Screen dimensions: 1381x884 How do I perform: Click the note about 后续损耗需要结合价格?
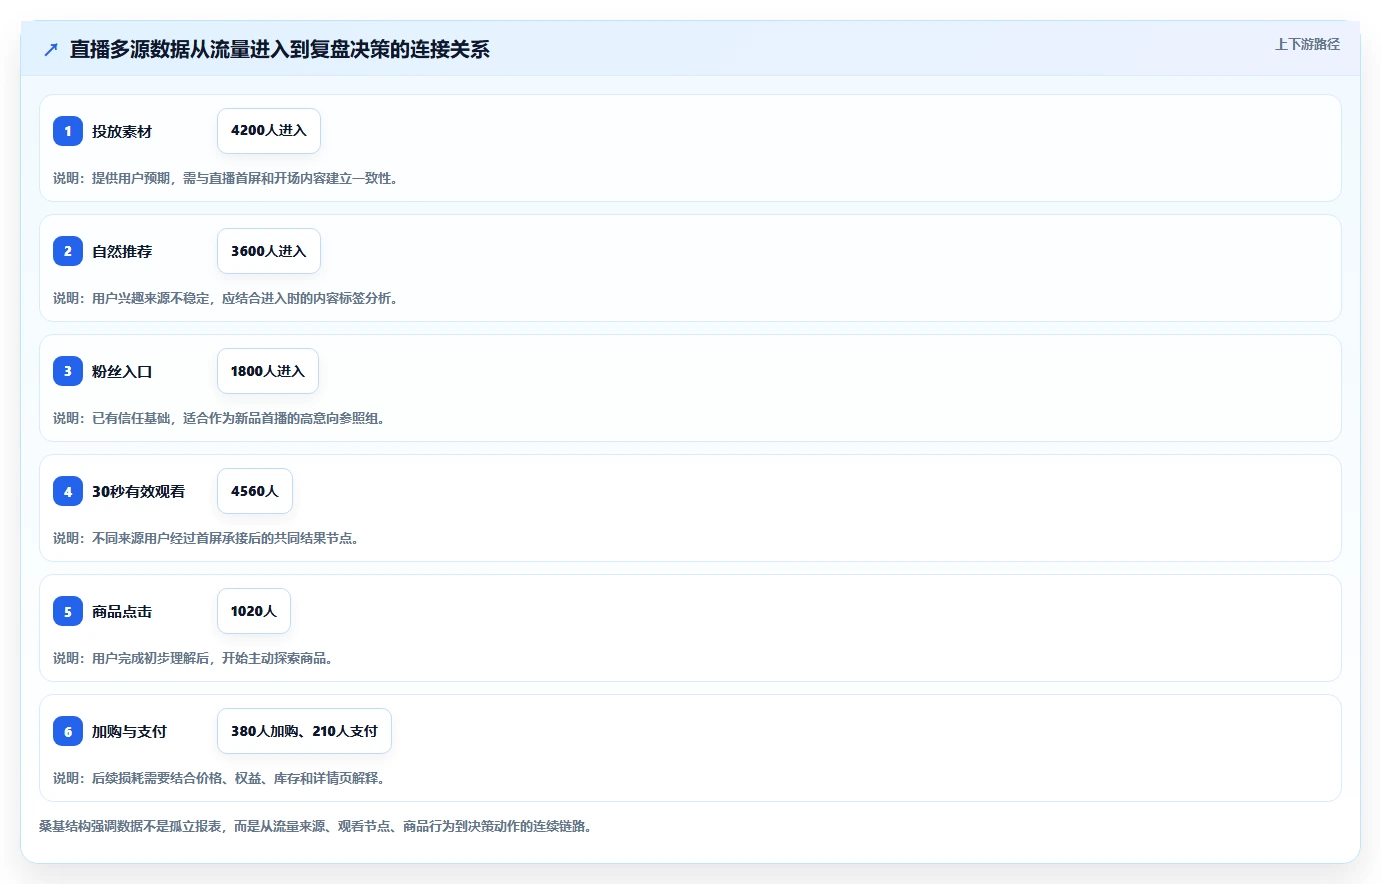click(x=221, y=778)
